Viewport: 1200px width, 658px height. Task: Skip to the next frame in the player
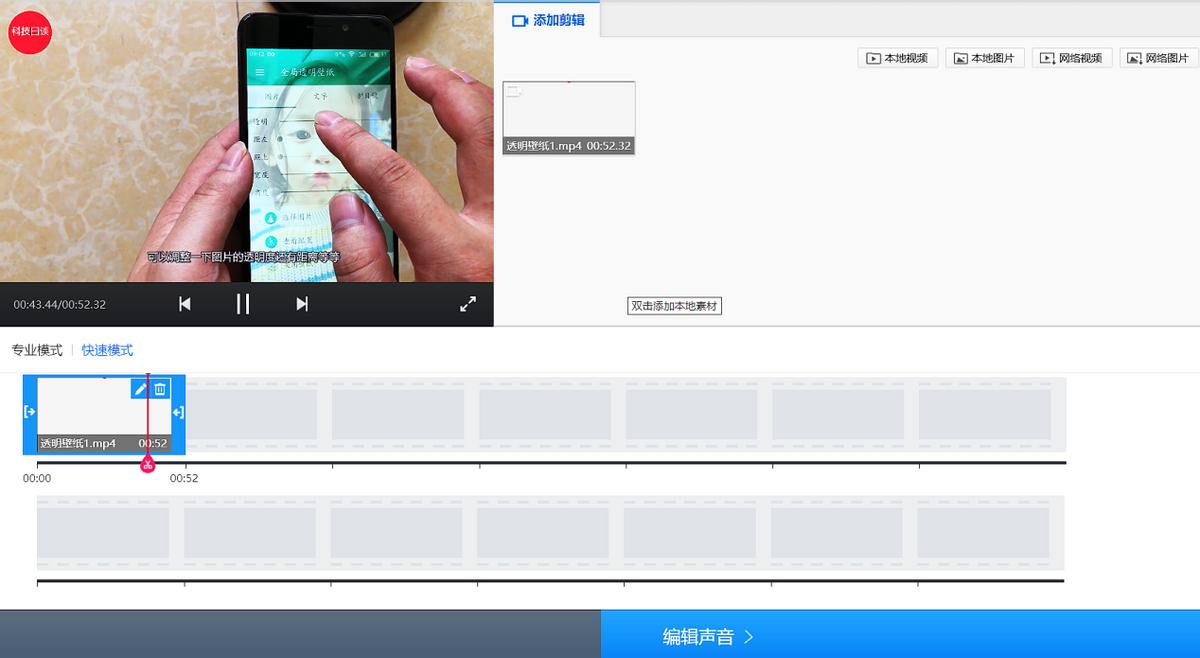point(302,304)
